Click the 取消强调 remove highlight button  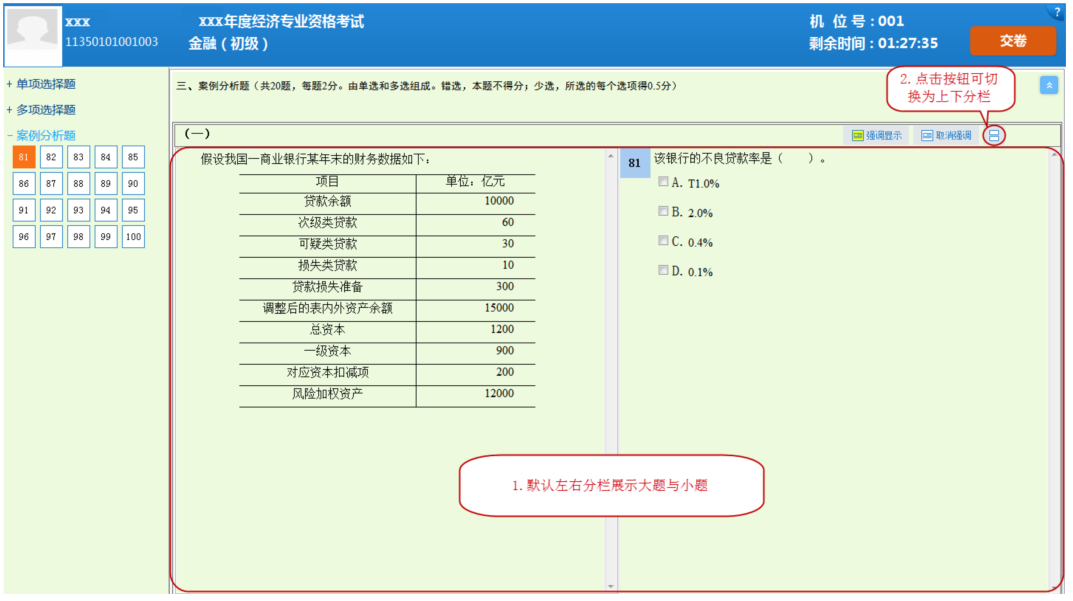(946, 136)
